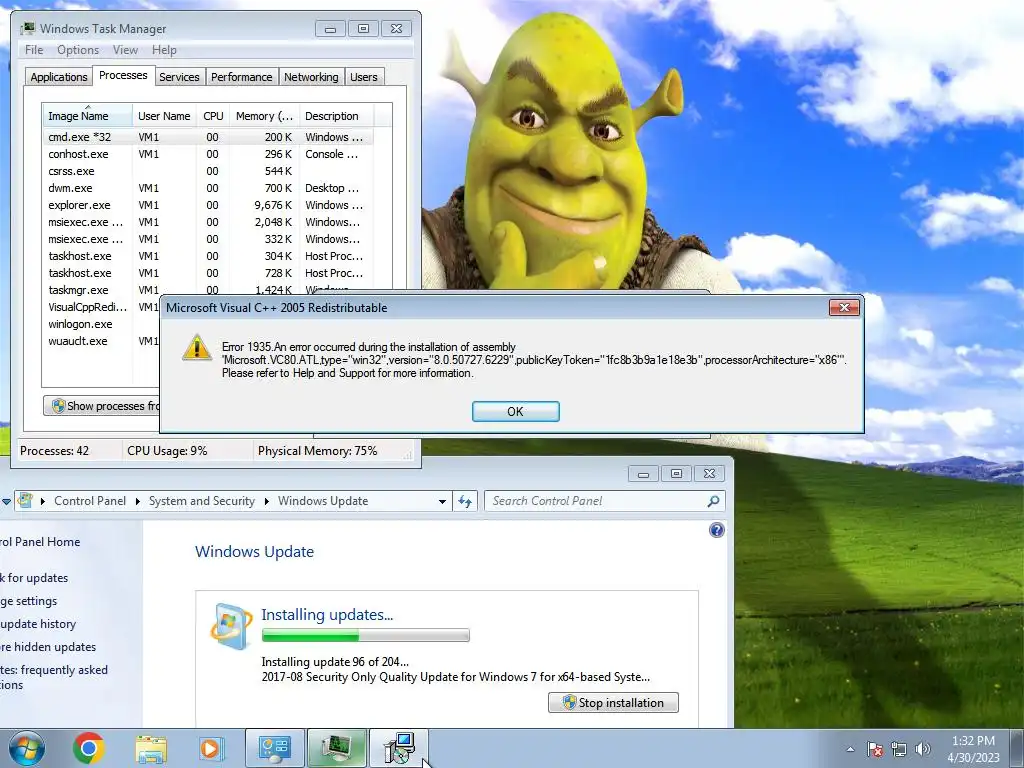
Task: Expand the arrow after System and Security breadcrumb
Action: (266, 501)
